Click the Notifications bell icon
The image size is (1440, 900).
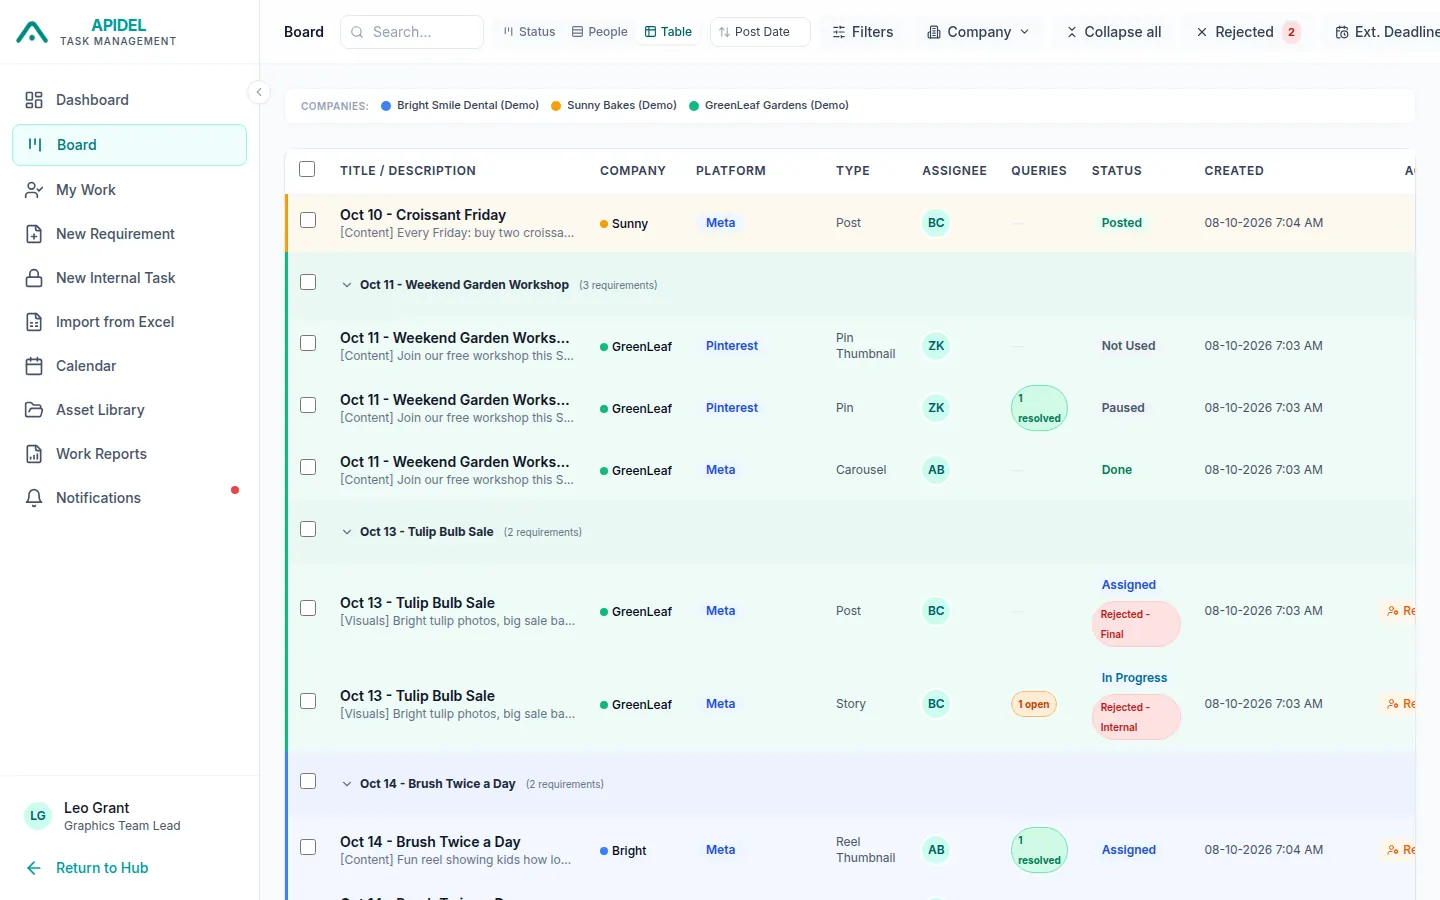point(34,498)
